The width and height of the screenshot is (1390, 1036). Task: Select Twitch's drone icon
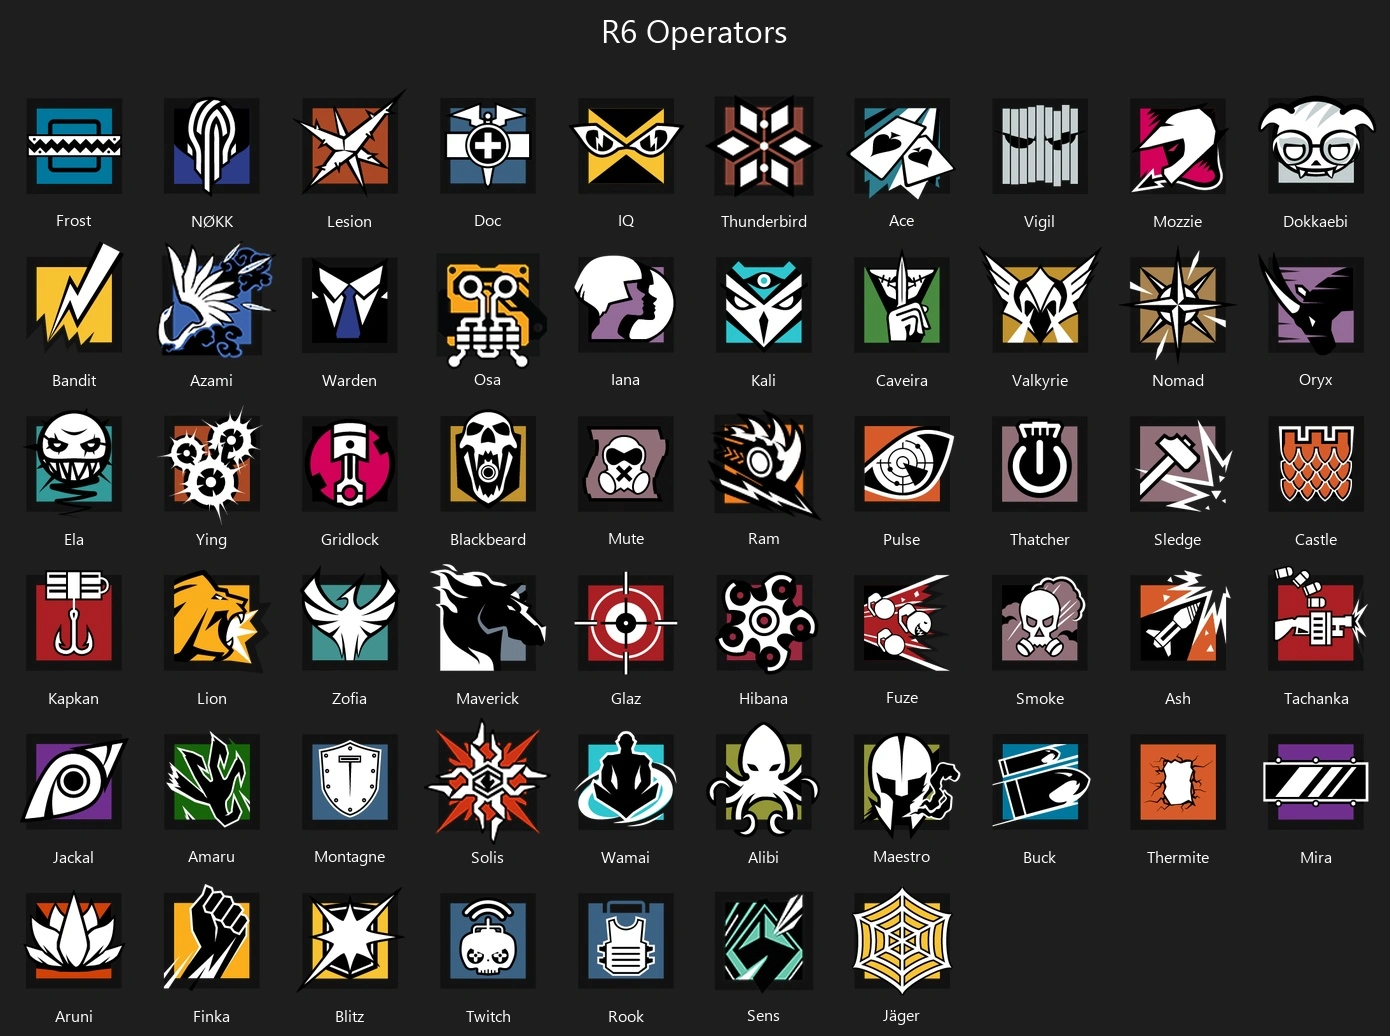(x=488, y=940)
